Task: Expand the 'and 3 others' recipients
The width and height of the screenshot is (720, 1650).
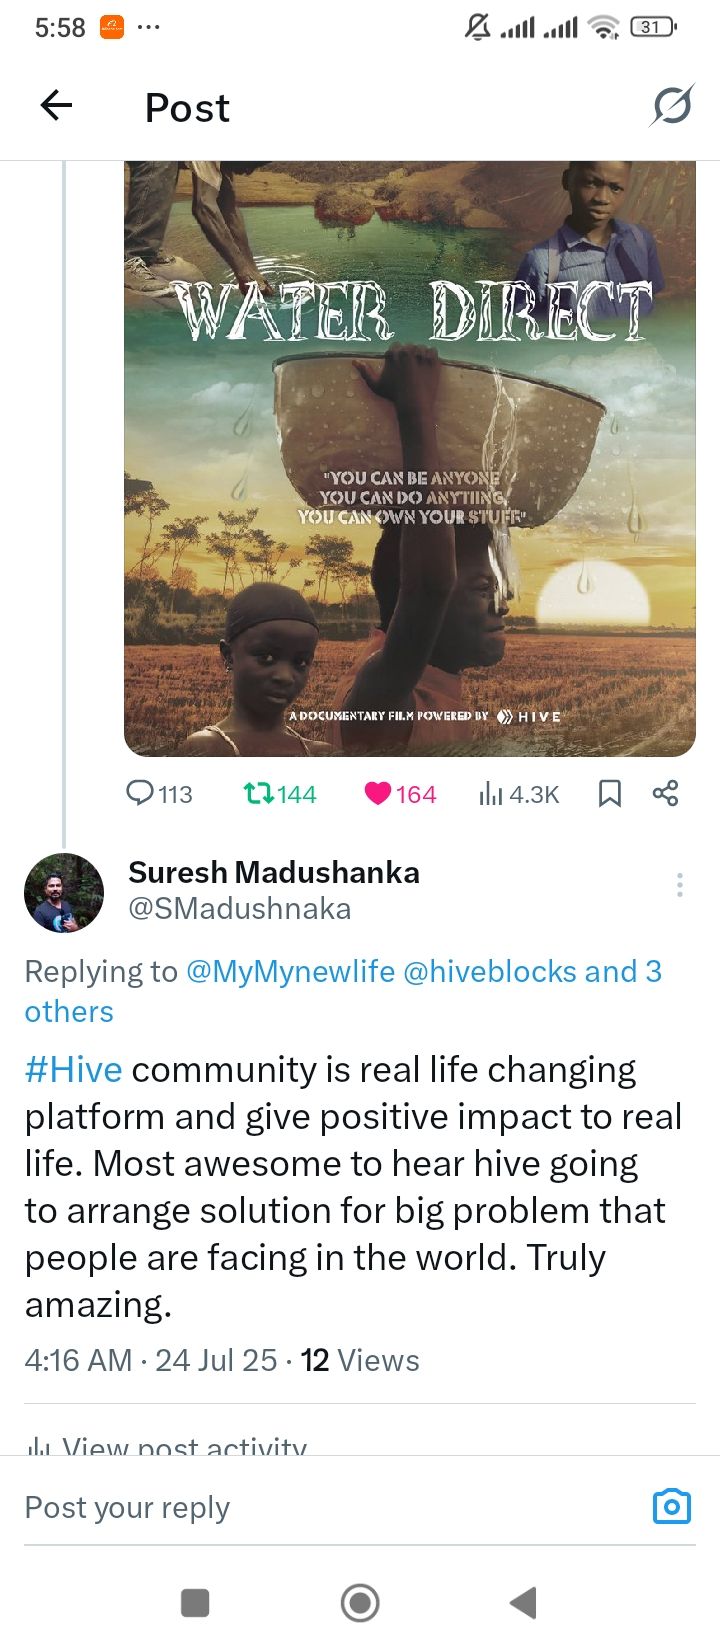Action: coord(343,991)
